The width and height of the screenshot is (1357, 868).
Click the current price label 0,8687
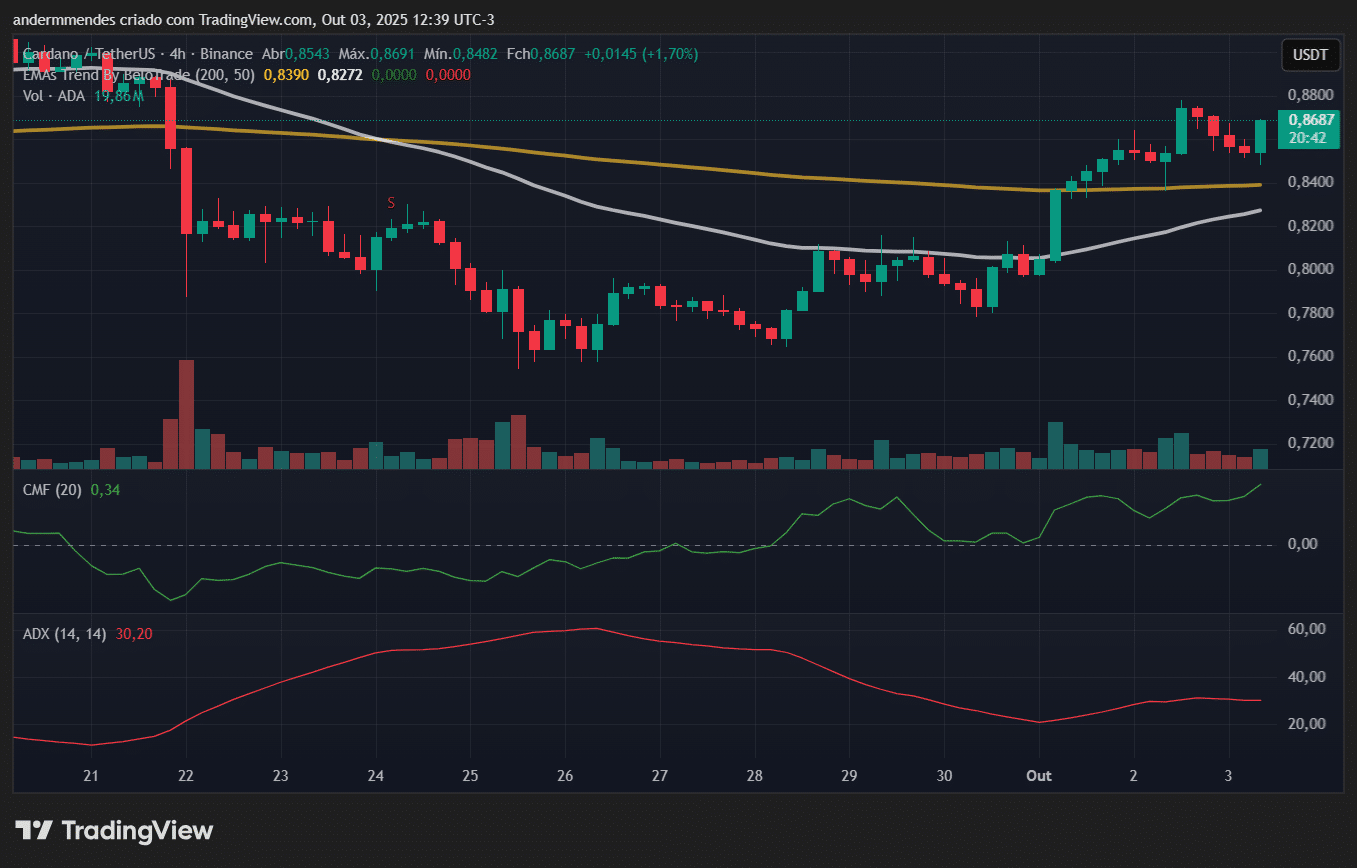[1308, 119]
